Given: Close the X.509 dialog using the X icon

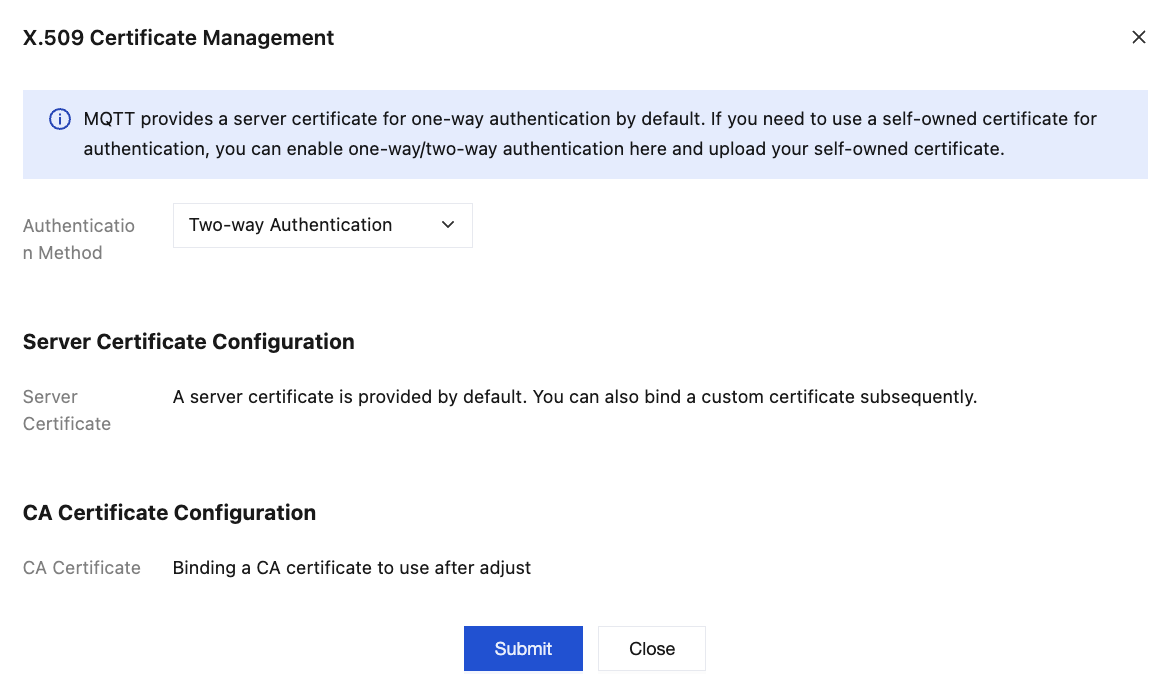Looking at the screenshot, I should click(x=1138, y=38).
